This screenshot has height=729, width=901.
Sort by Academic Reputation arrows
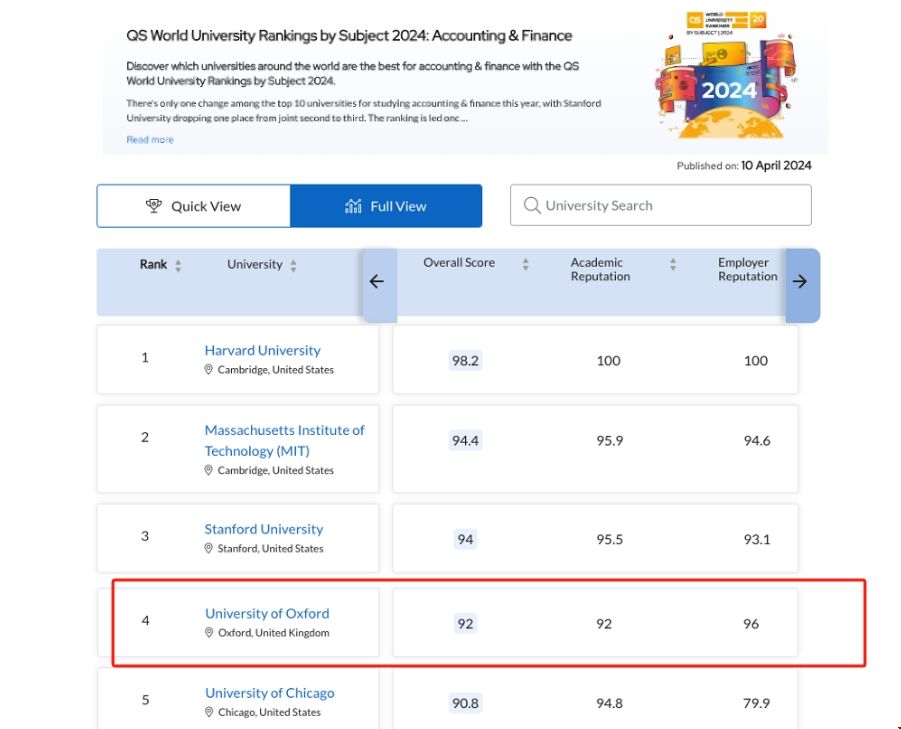[x=673, y=265]
